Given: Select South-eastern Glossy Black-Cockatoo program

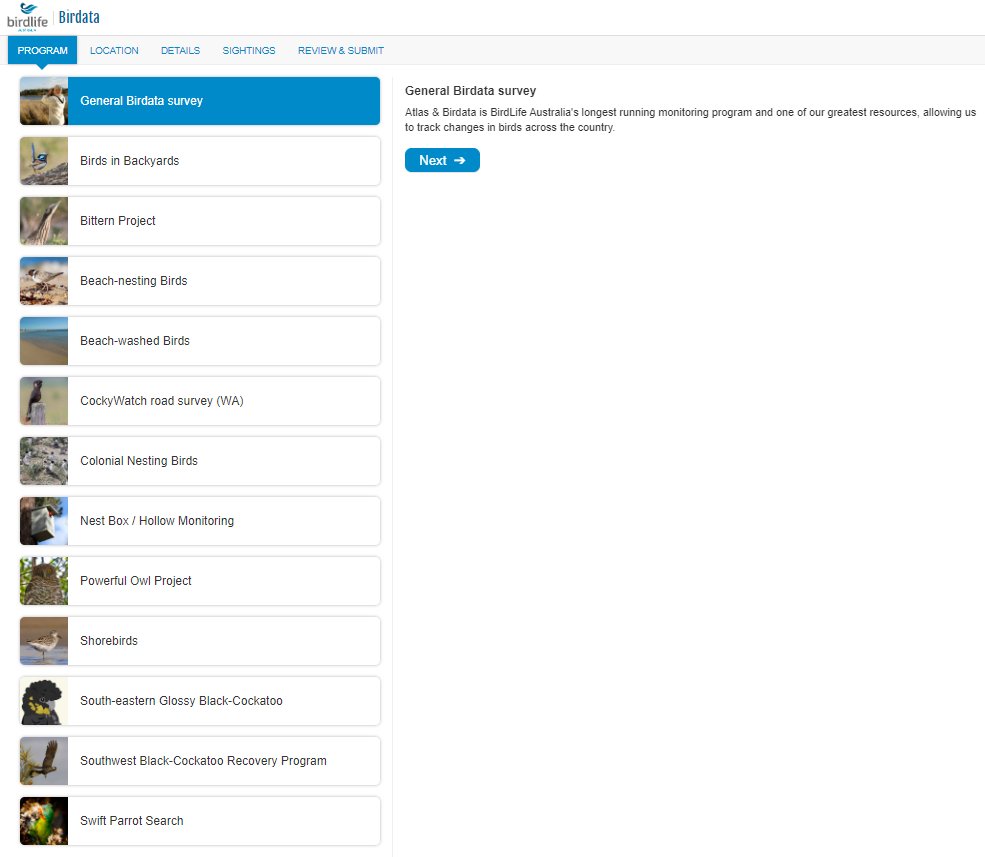Looking at the screenshot, I should 200,701.
